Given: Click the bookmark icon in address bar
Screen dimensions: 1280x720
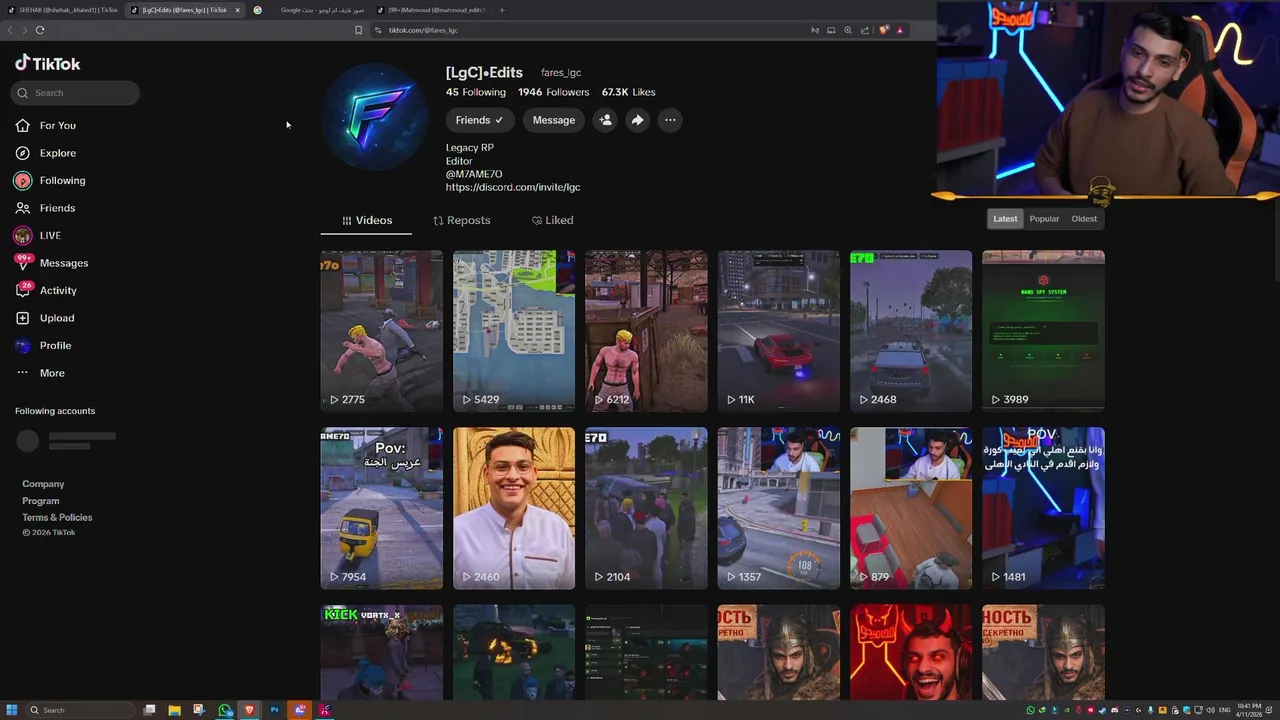Looking at the screenshot, I should click(358, 30).
